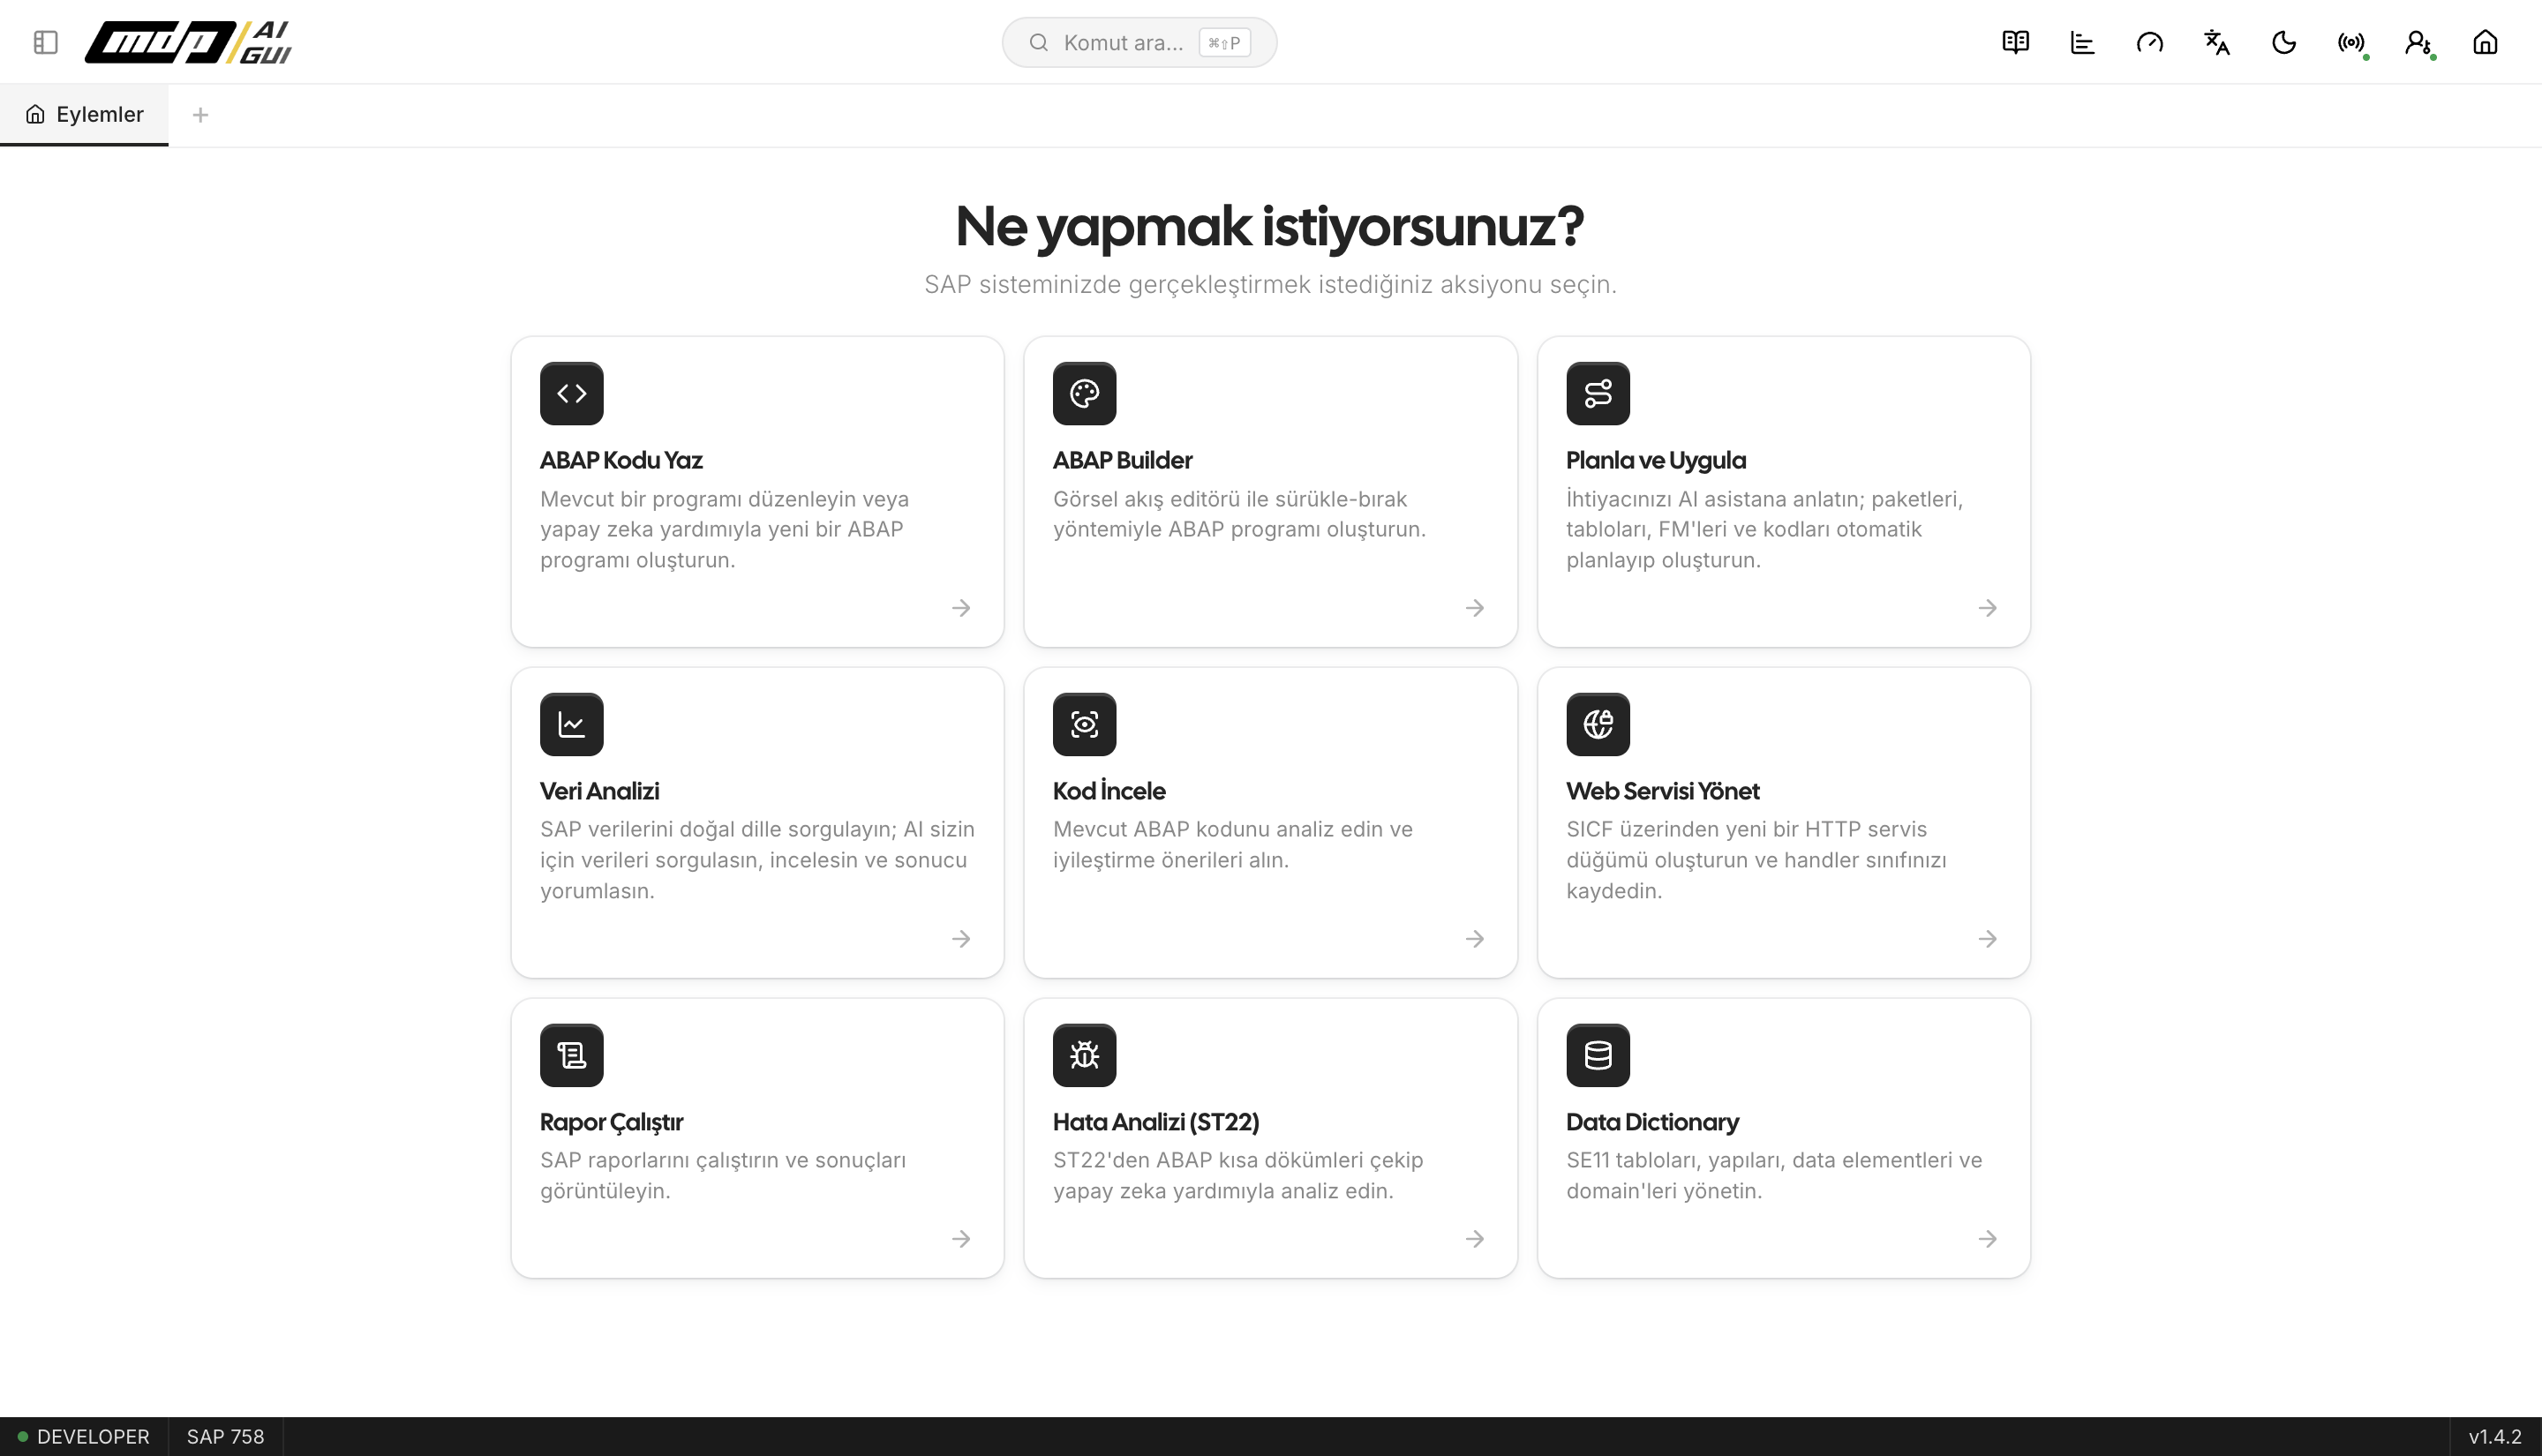Image resolution: width=2542 pixels, height=1456 pixels.
Task: Click the arrow on Hata Analizi card
Action: click(1474, 1239)
